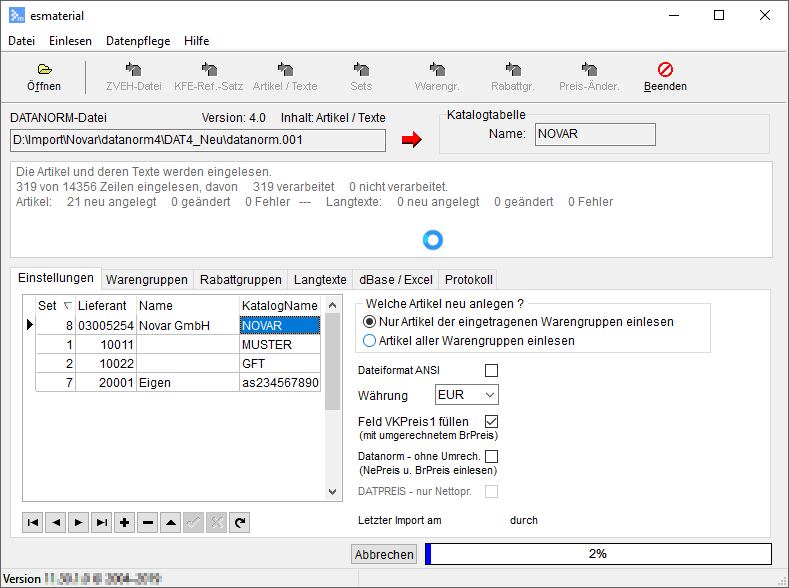Select 'Artikel aller Warengruppen einlesen' option

click(x=369, y=341)
